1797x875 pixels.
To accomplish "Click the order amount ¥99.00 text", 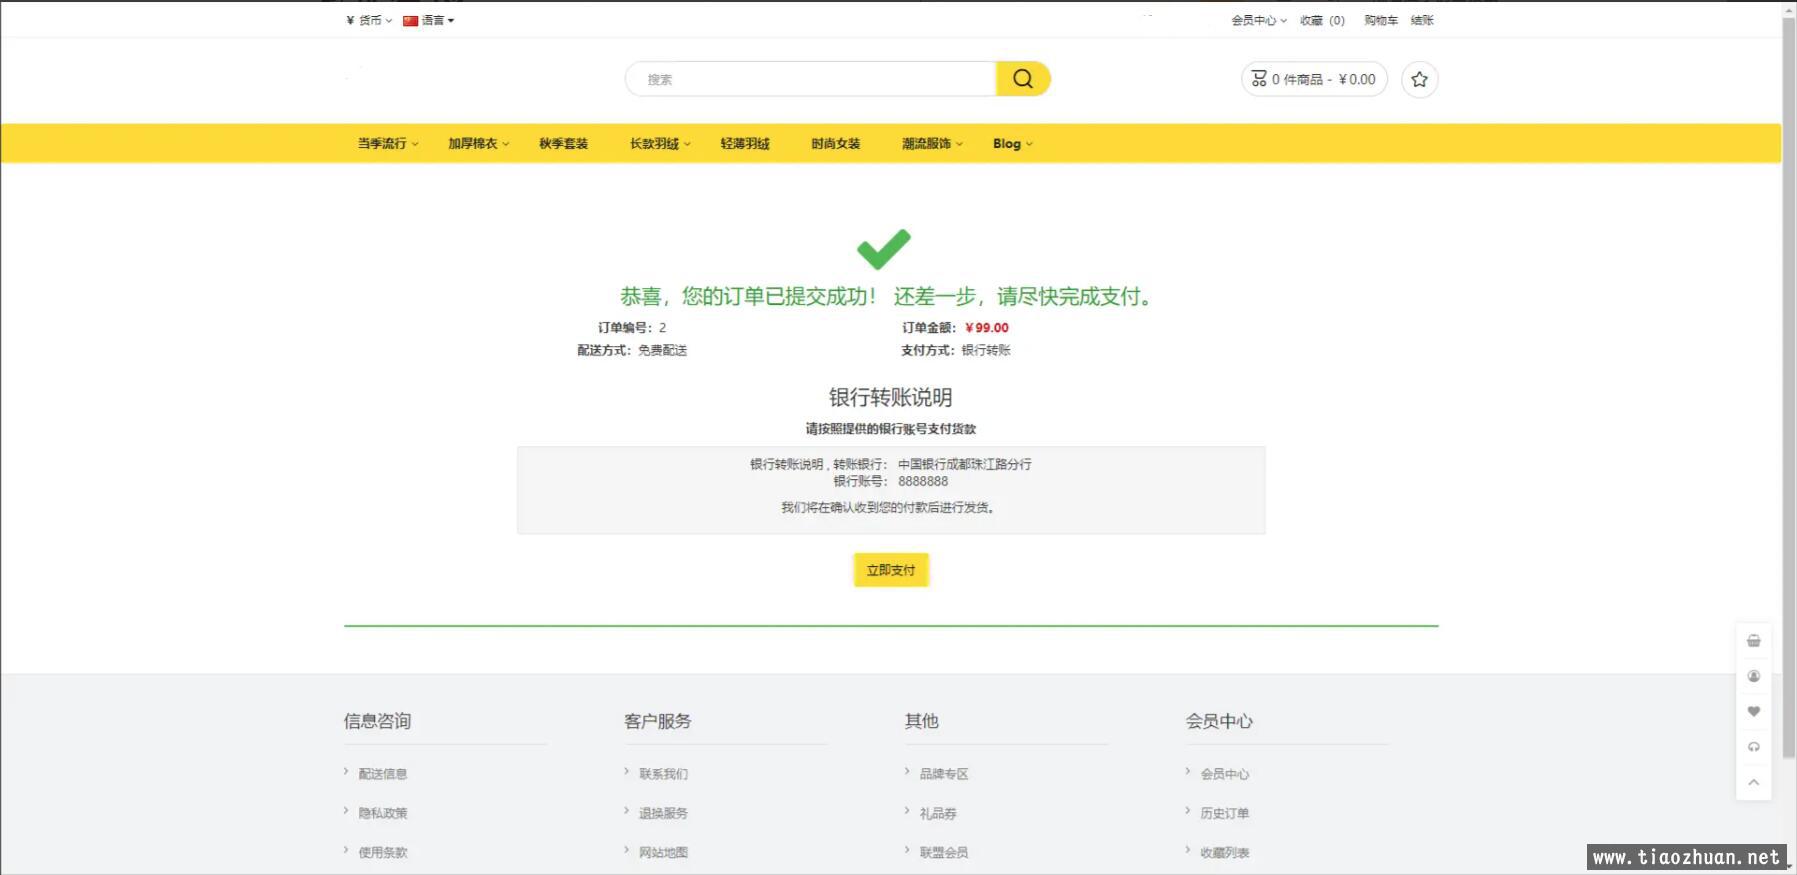I will coord(987,328).
